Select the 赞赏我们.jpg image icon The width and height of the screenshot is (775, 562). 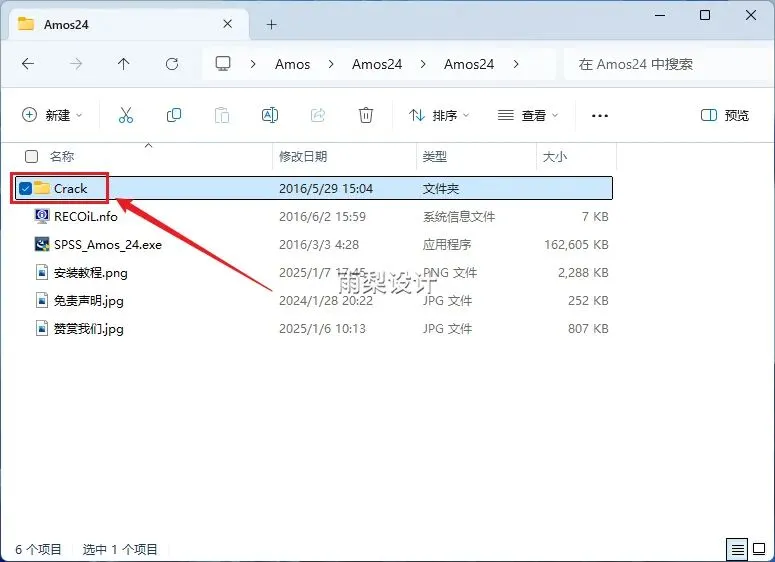(42, 329)
